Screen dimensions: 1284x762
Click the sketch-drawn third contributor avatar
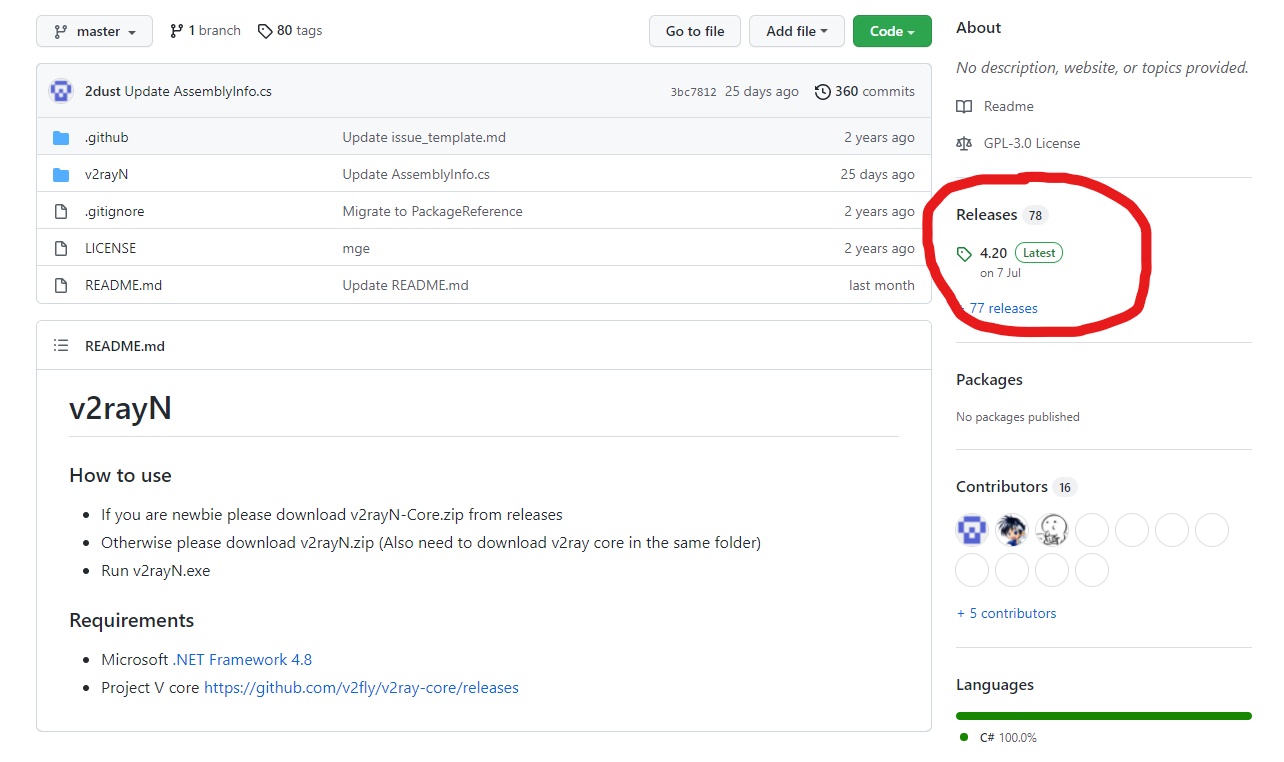point(1052,530)
